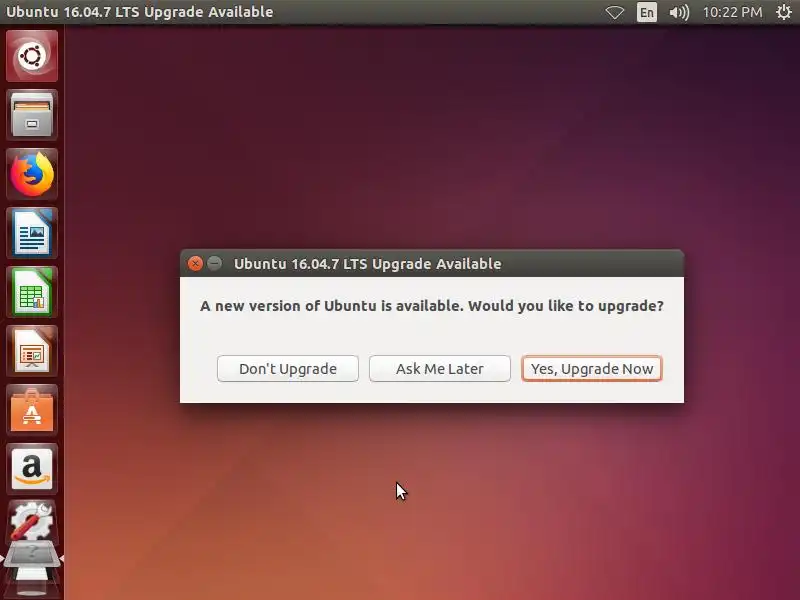Click the network connection indicator

click(x=615, y=12)
